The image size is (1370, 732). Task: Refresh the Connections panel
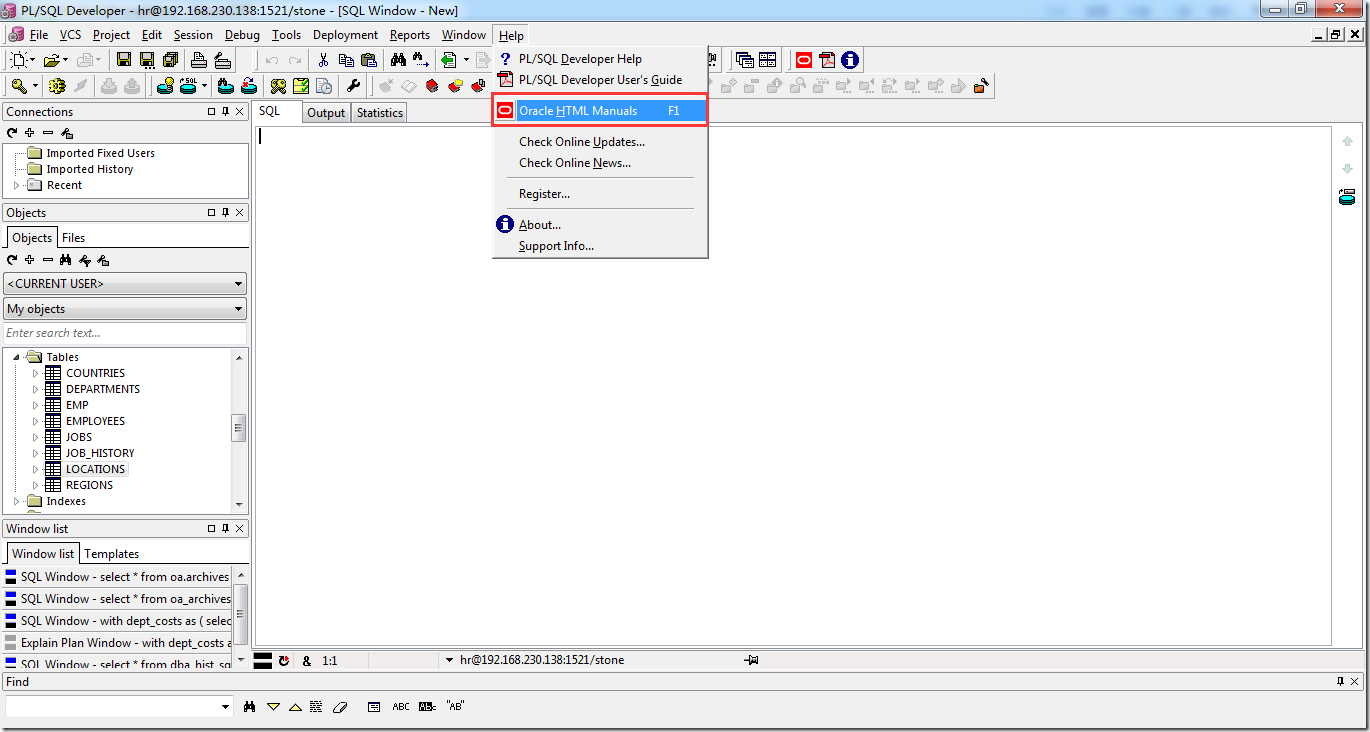click(x=12, y=133)
